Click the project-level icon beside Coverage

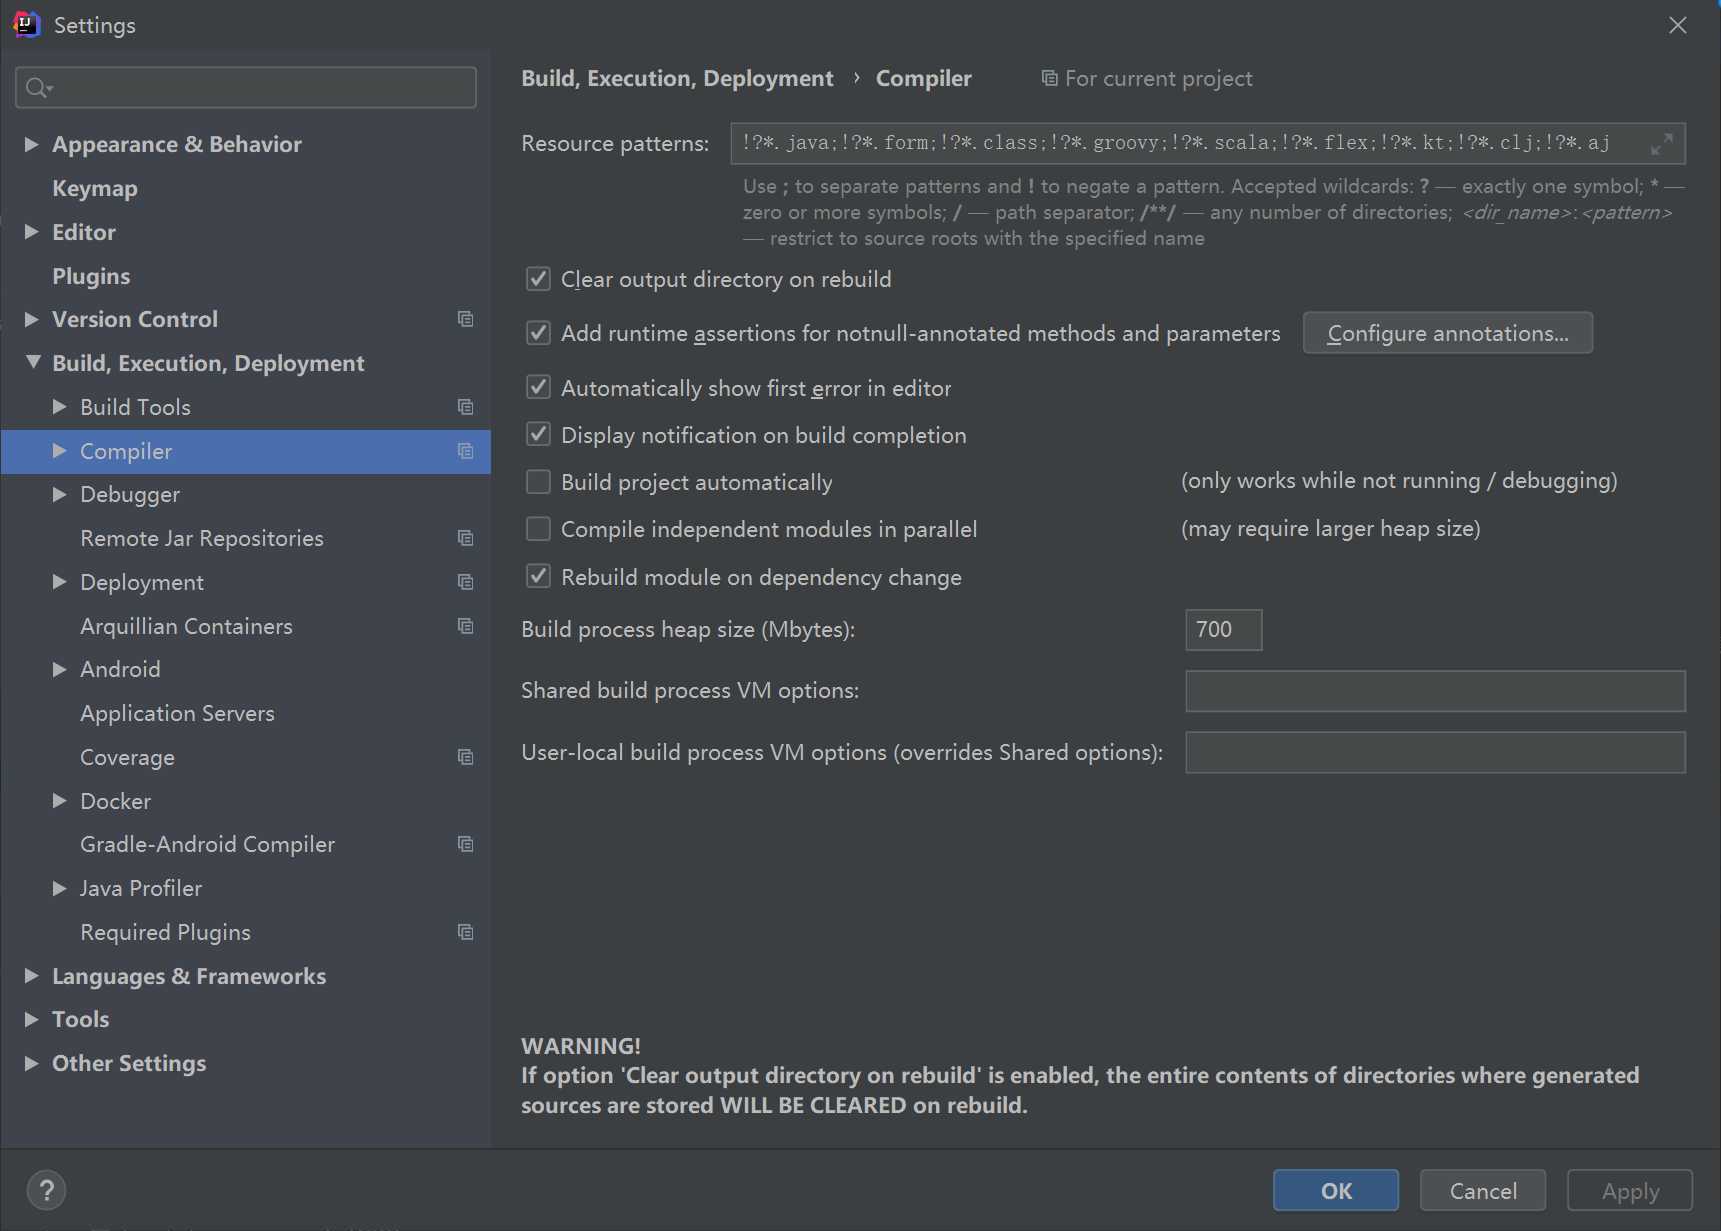pyautogui.click(x=465, y=757)
